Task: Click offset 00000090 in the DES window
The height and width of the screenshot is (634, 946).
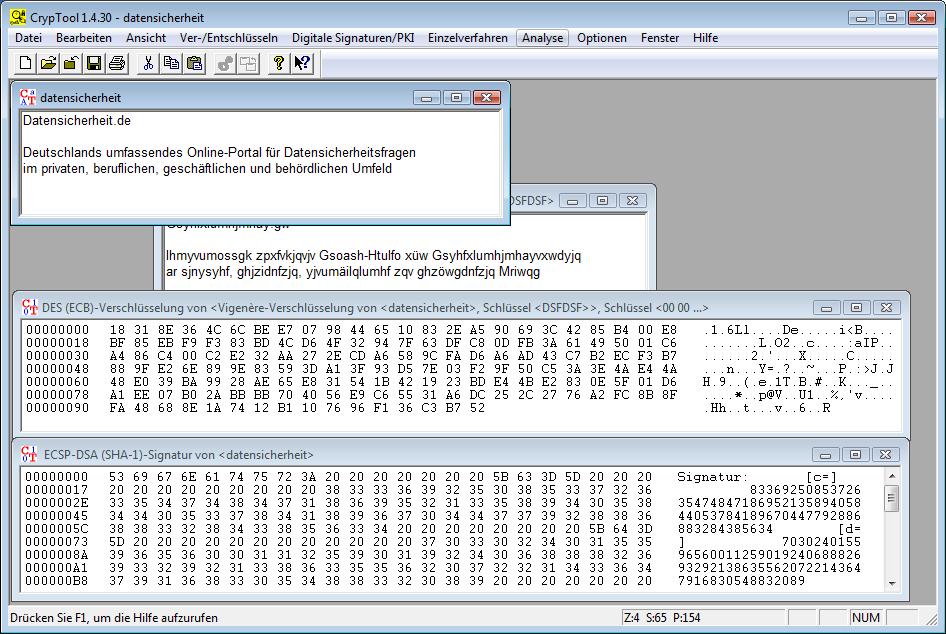Action: pos(57,408)
